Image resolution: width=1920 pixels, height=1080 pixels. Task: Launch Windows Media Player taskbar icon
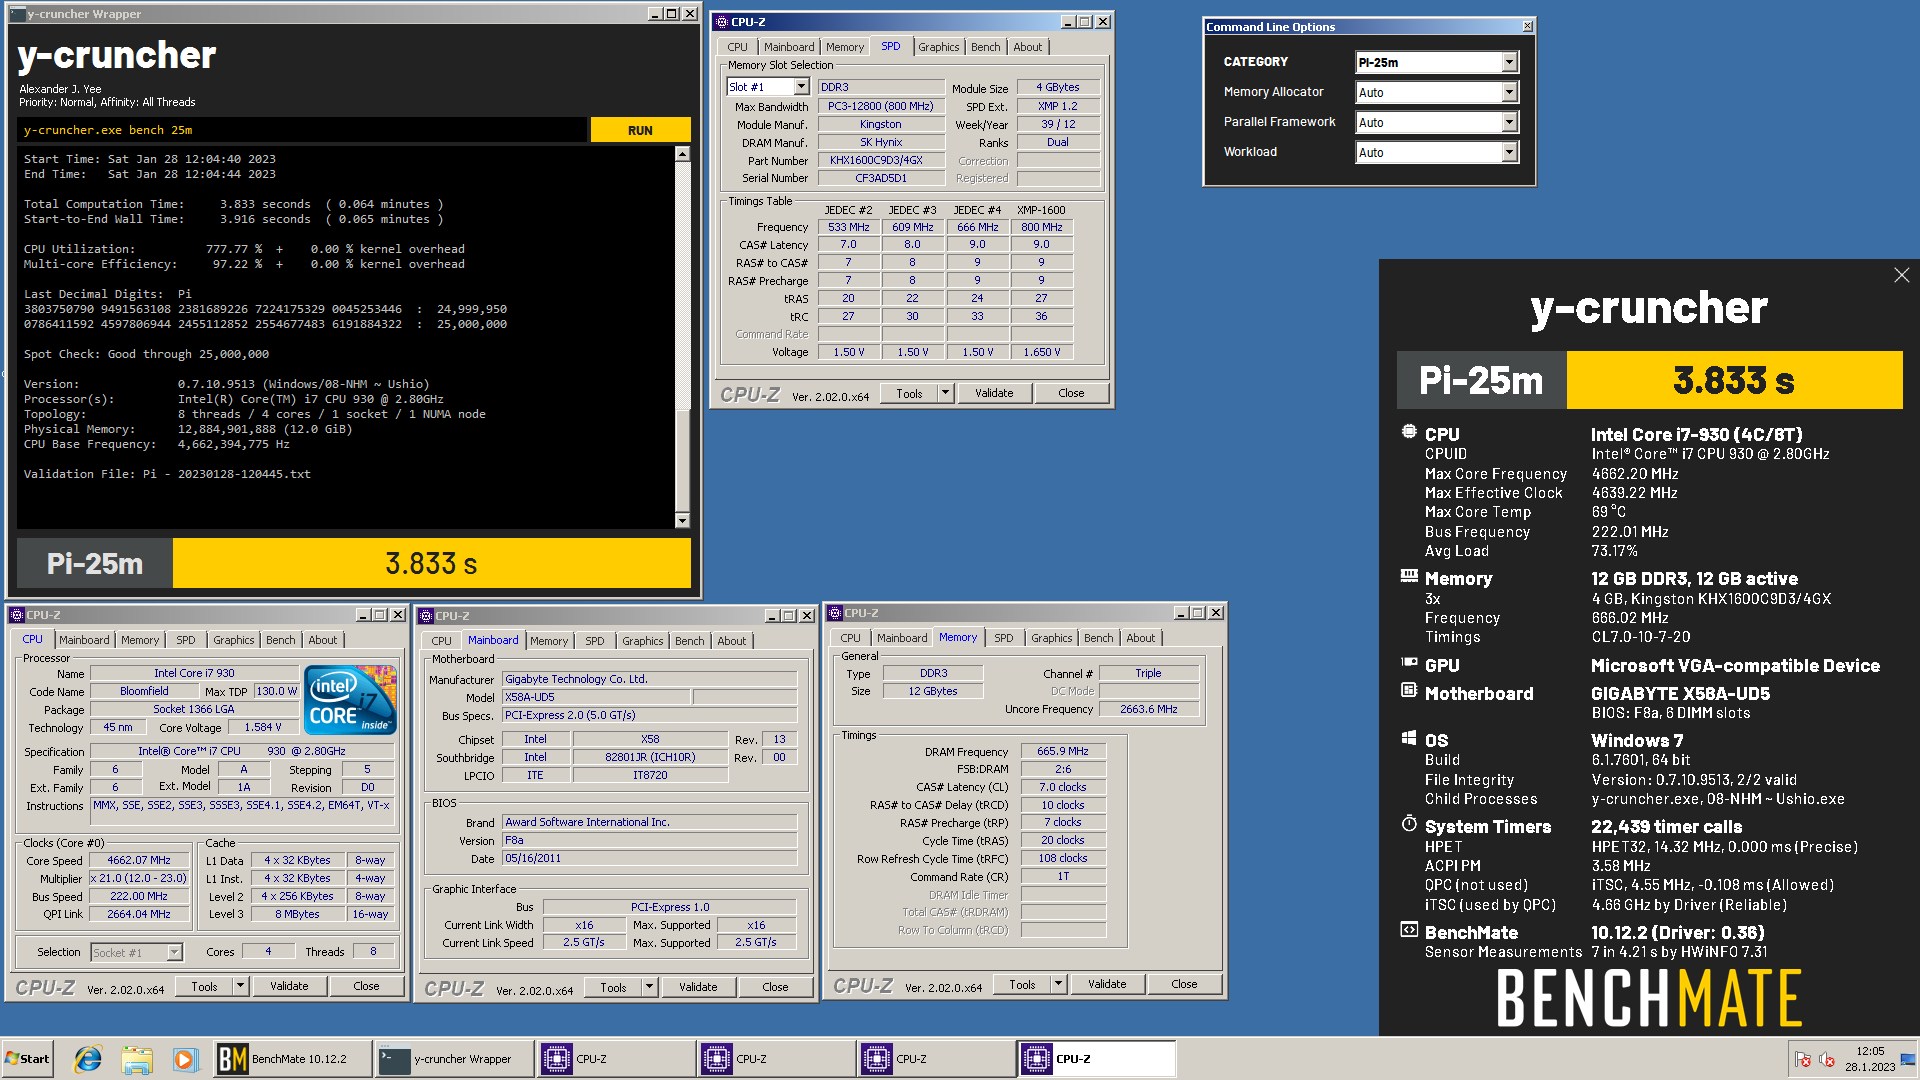coord(184,1059)
